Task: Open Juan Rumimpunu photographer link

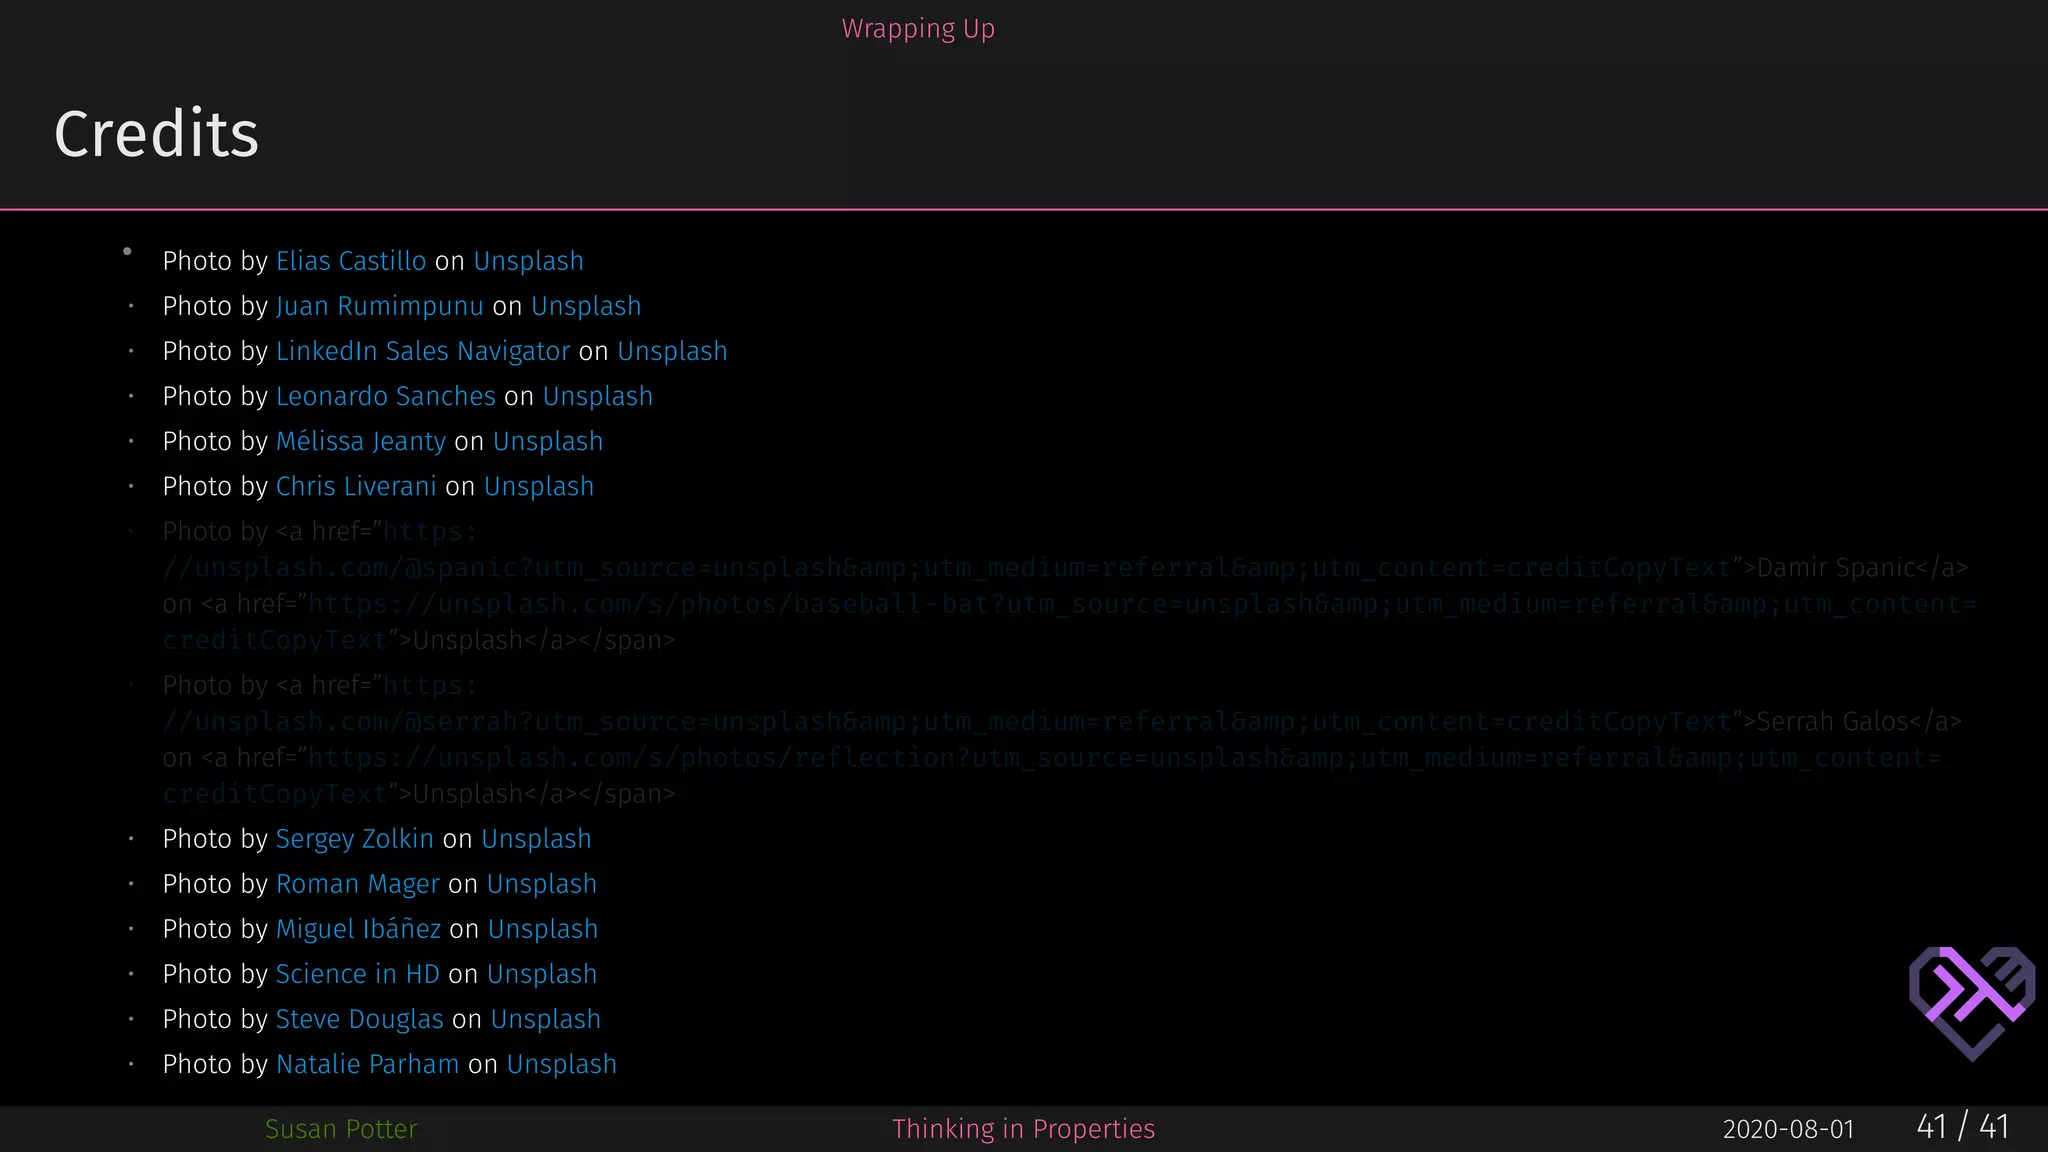Action: point(379,306)
